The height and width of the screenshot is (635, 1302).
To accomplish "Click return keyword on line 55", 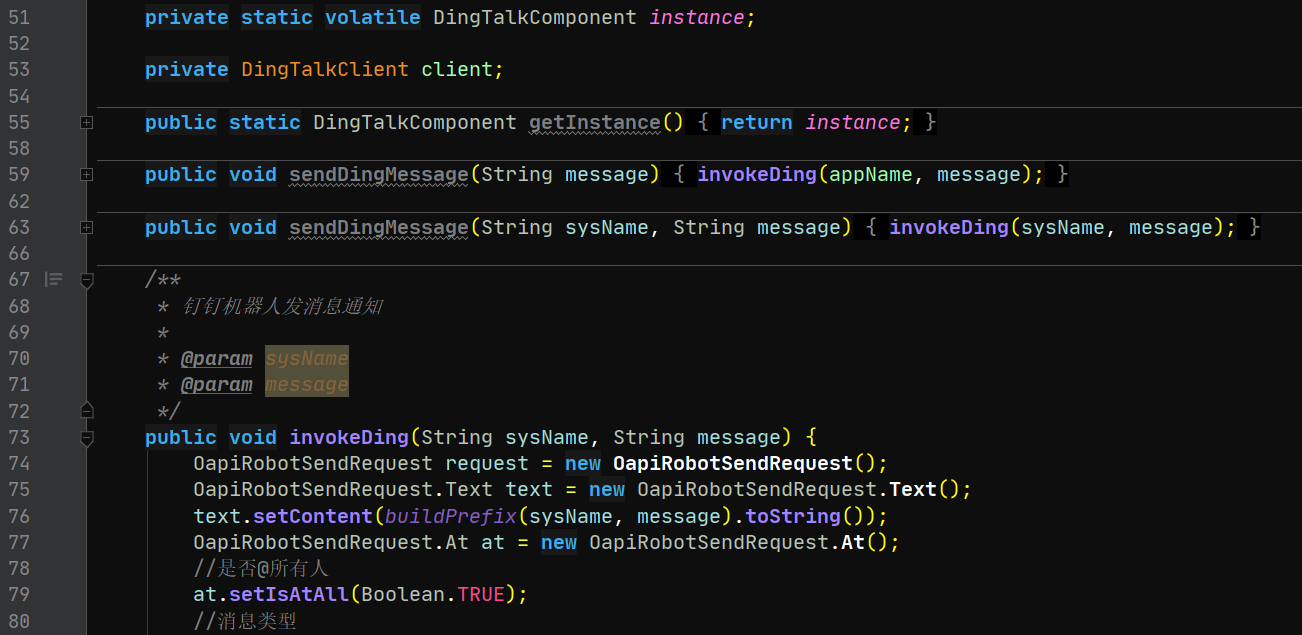I will pos(757,122).
